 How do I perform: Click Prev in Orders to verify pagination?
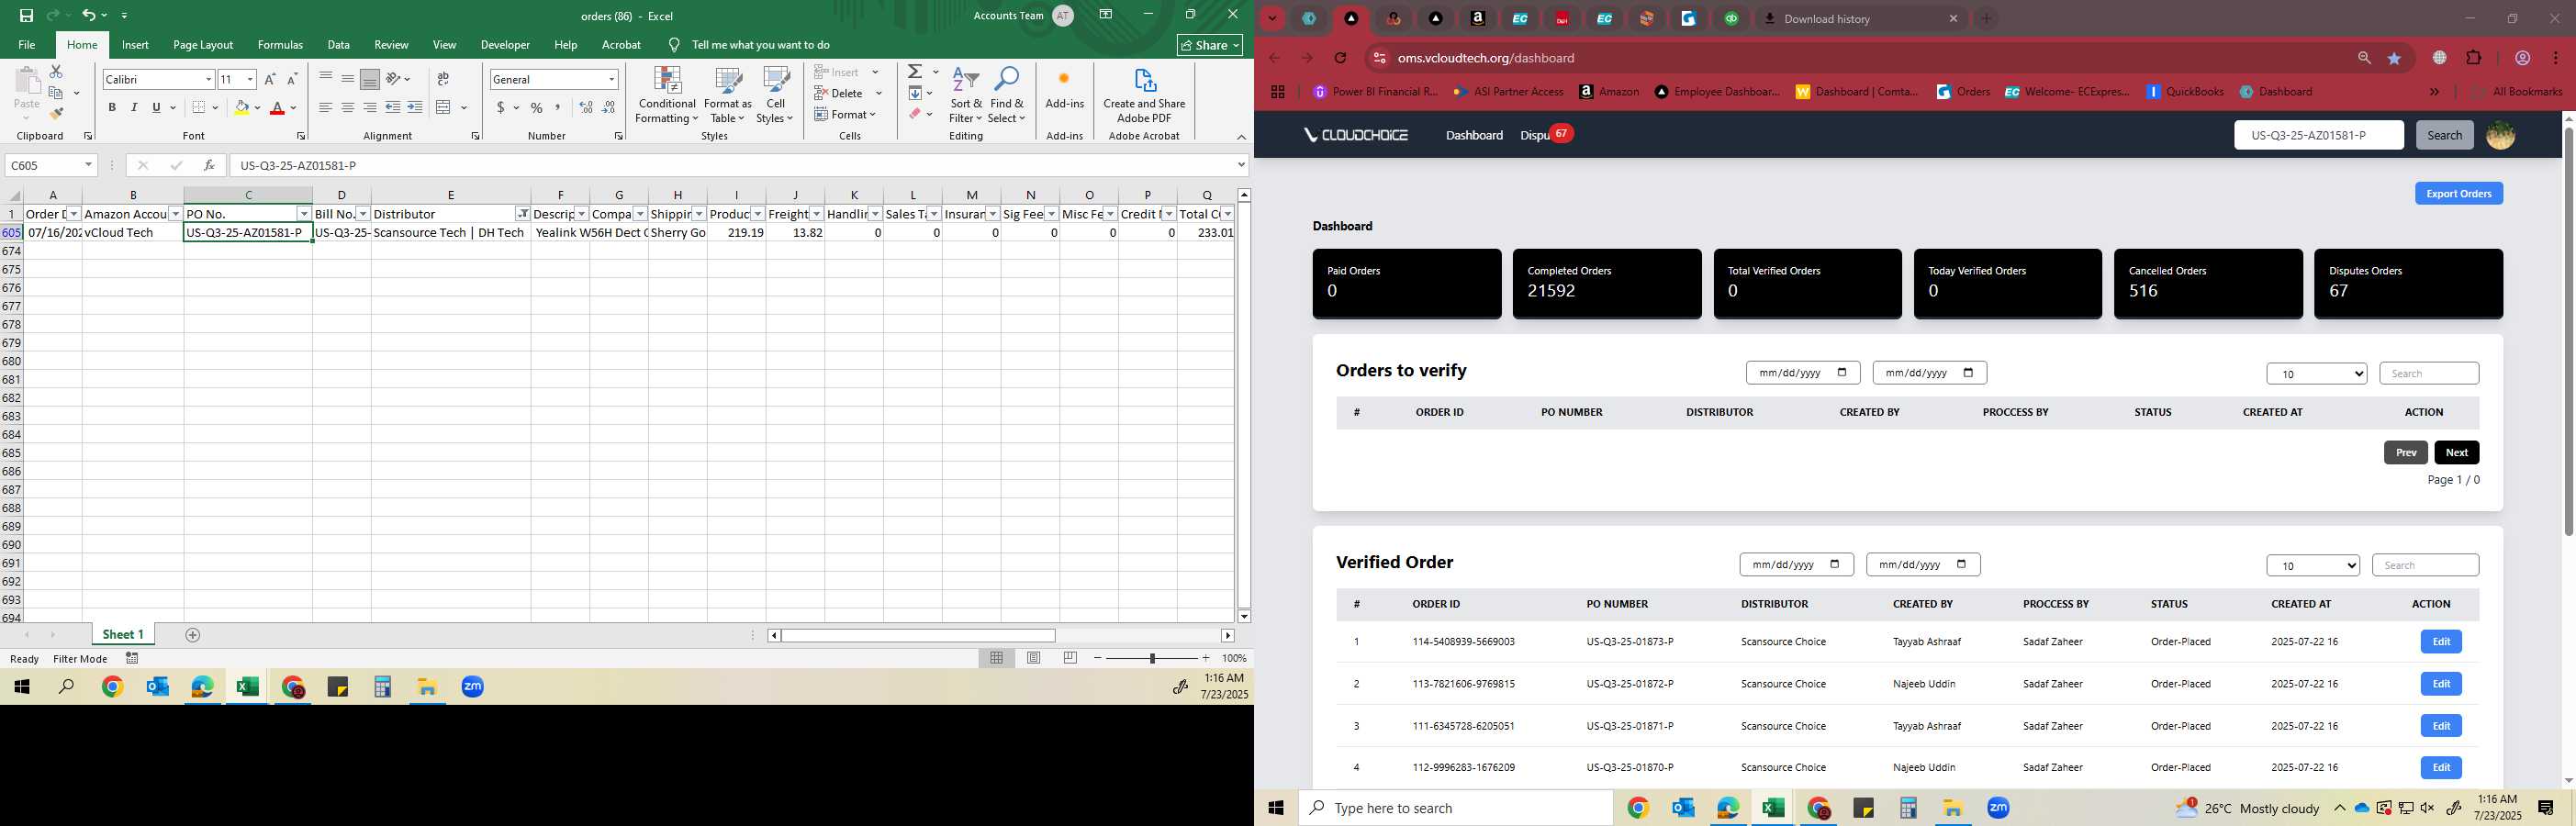tap(2405, 453)
